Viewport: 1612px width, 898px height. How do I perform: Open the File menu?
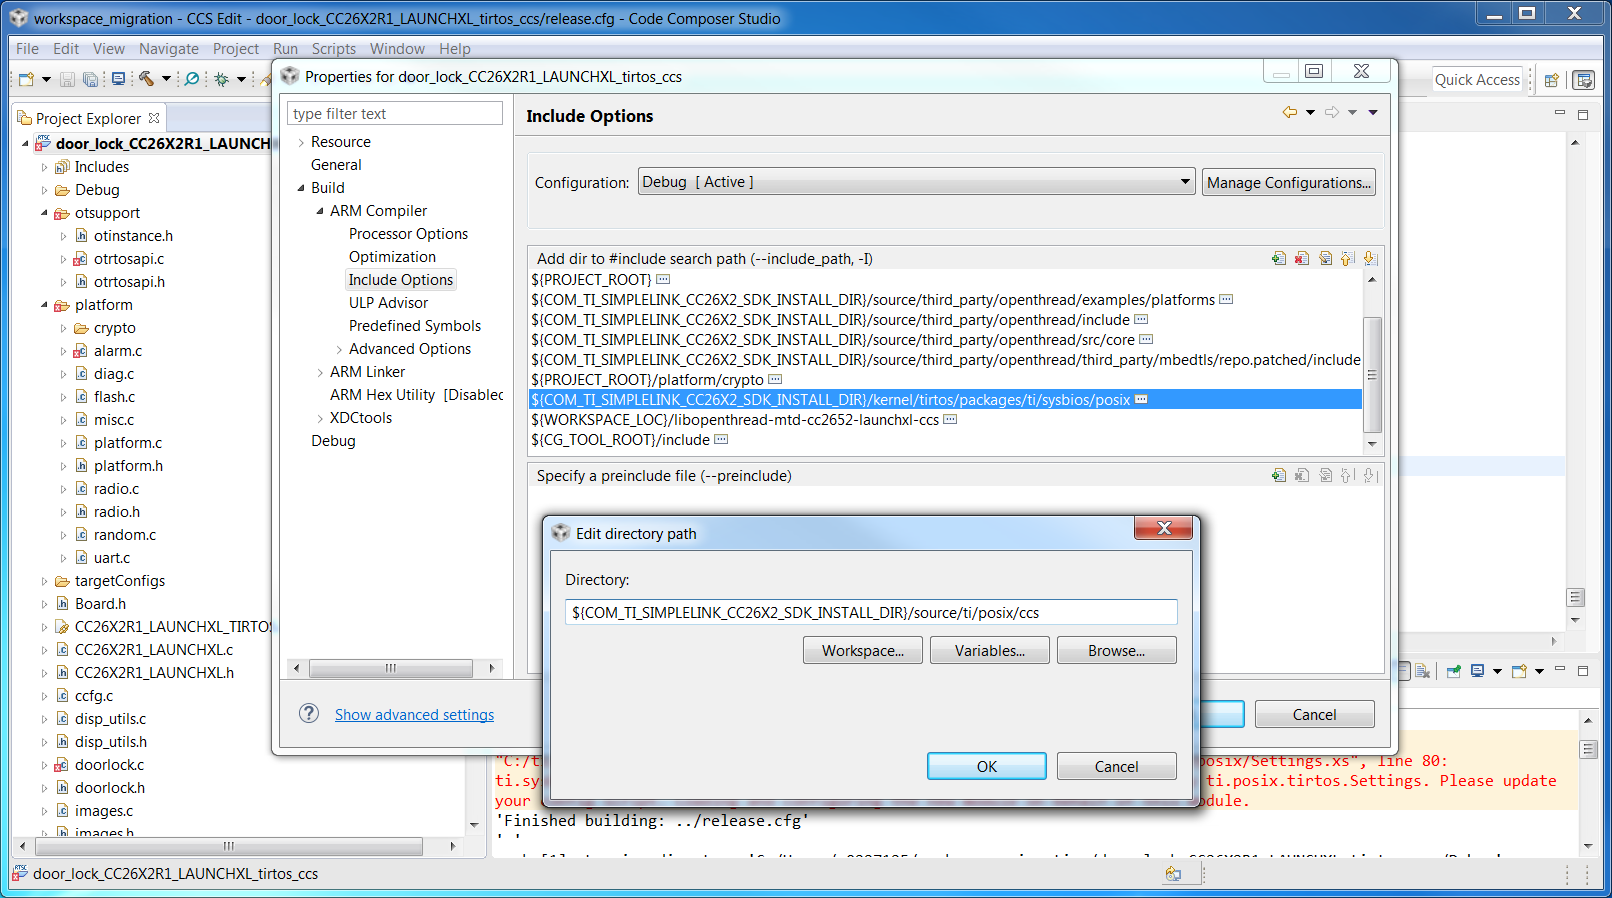pos(27,48)
